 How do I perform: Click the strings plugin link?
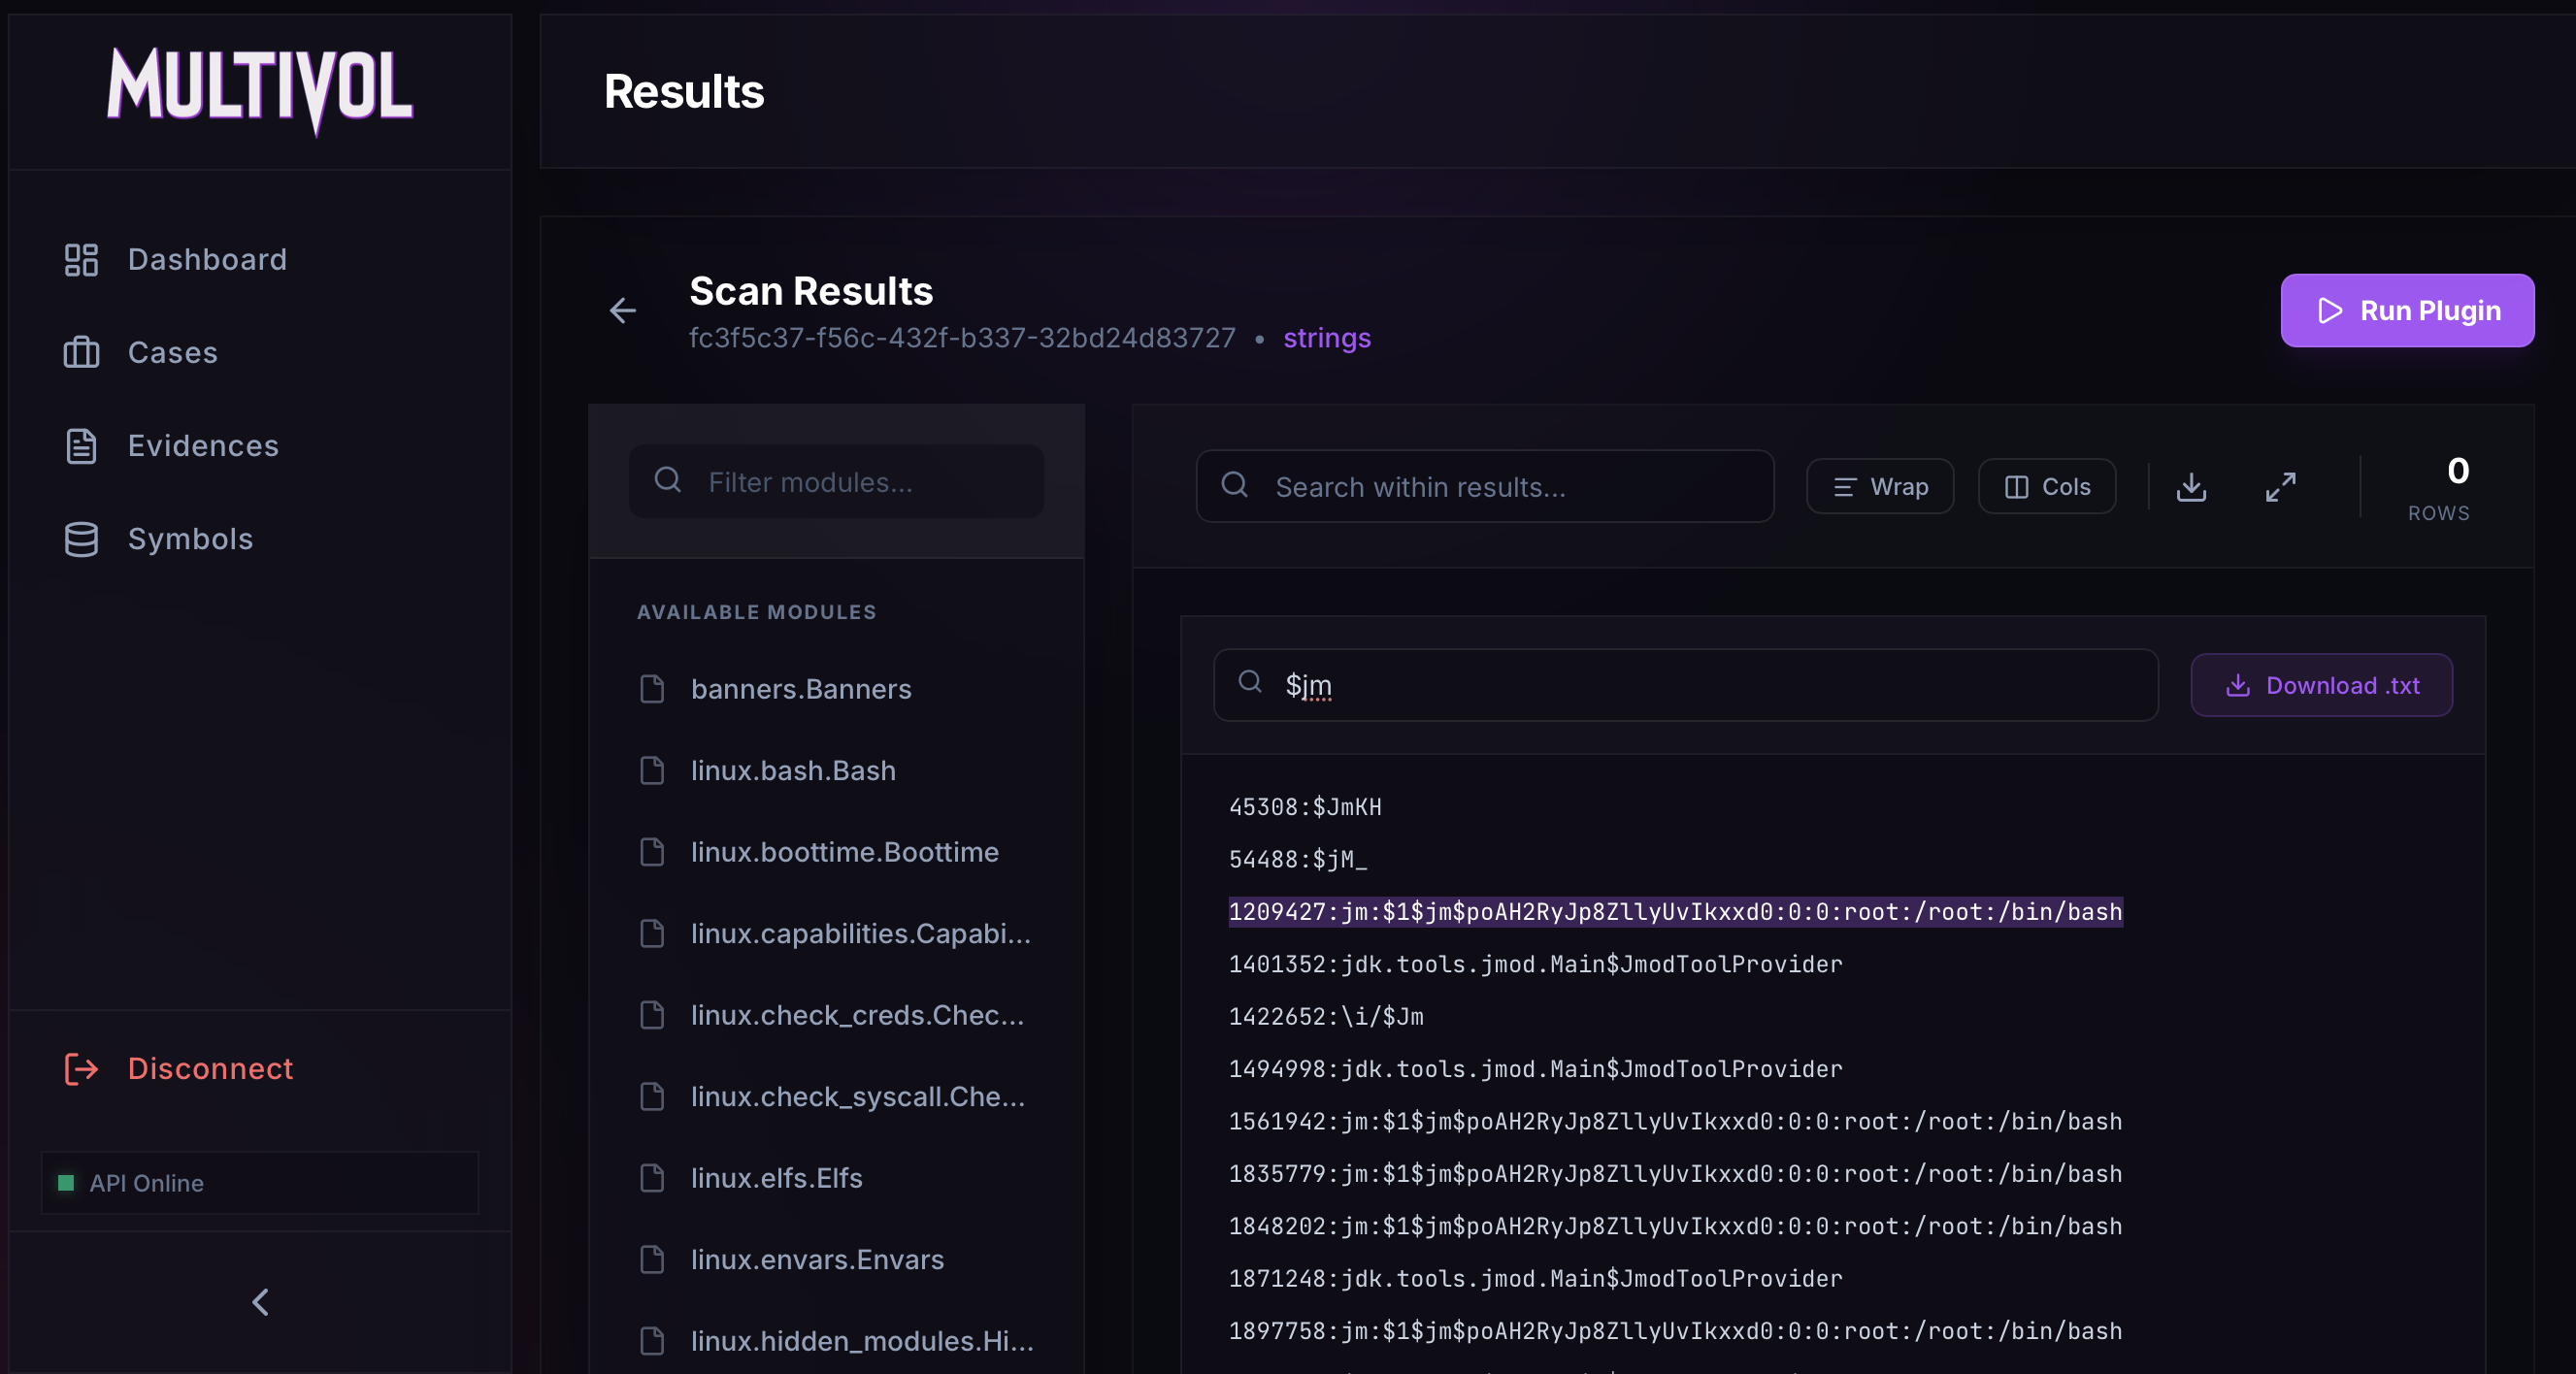pyautogui.click(x=1326, y=338)
